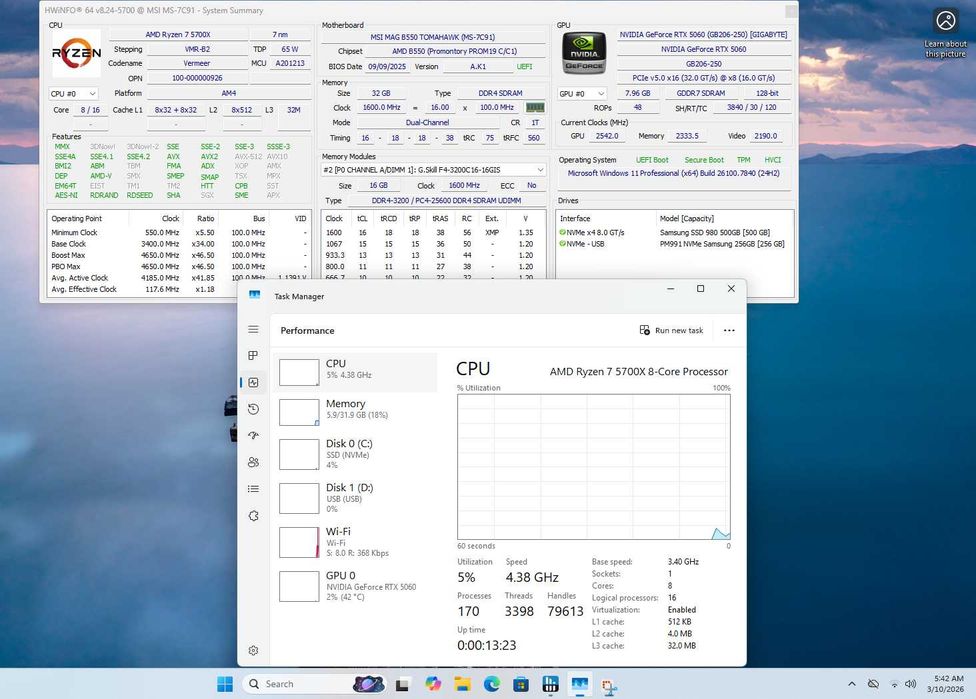976x699 pixels.
Task: Click DDR4-3200 / PC4-25600 module type field
Action: tap(446, 201)
